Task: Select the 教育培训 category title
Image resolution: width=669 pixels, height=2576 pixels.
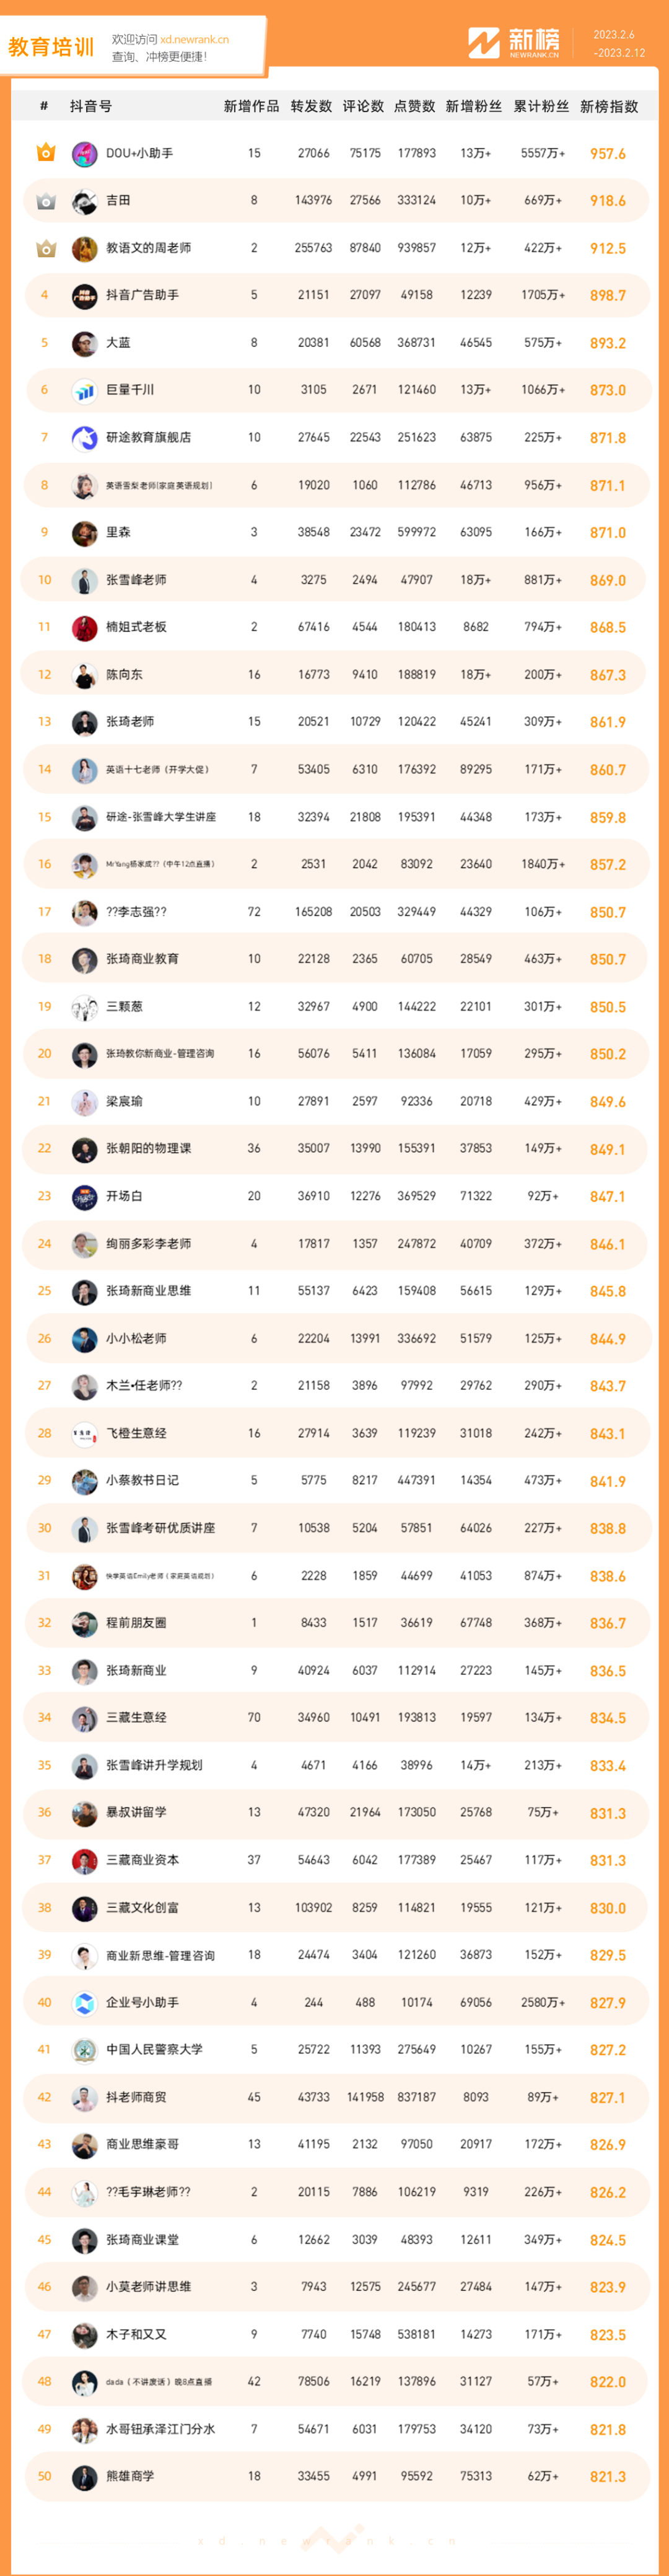Action: [51, 47]
